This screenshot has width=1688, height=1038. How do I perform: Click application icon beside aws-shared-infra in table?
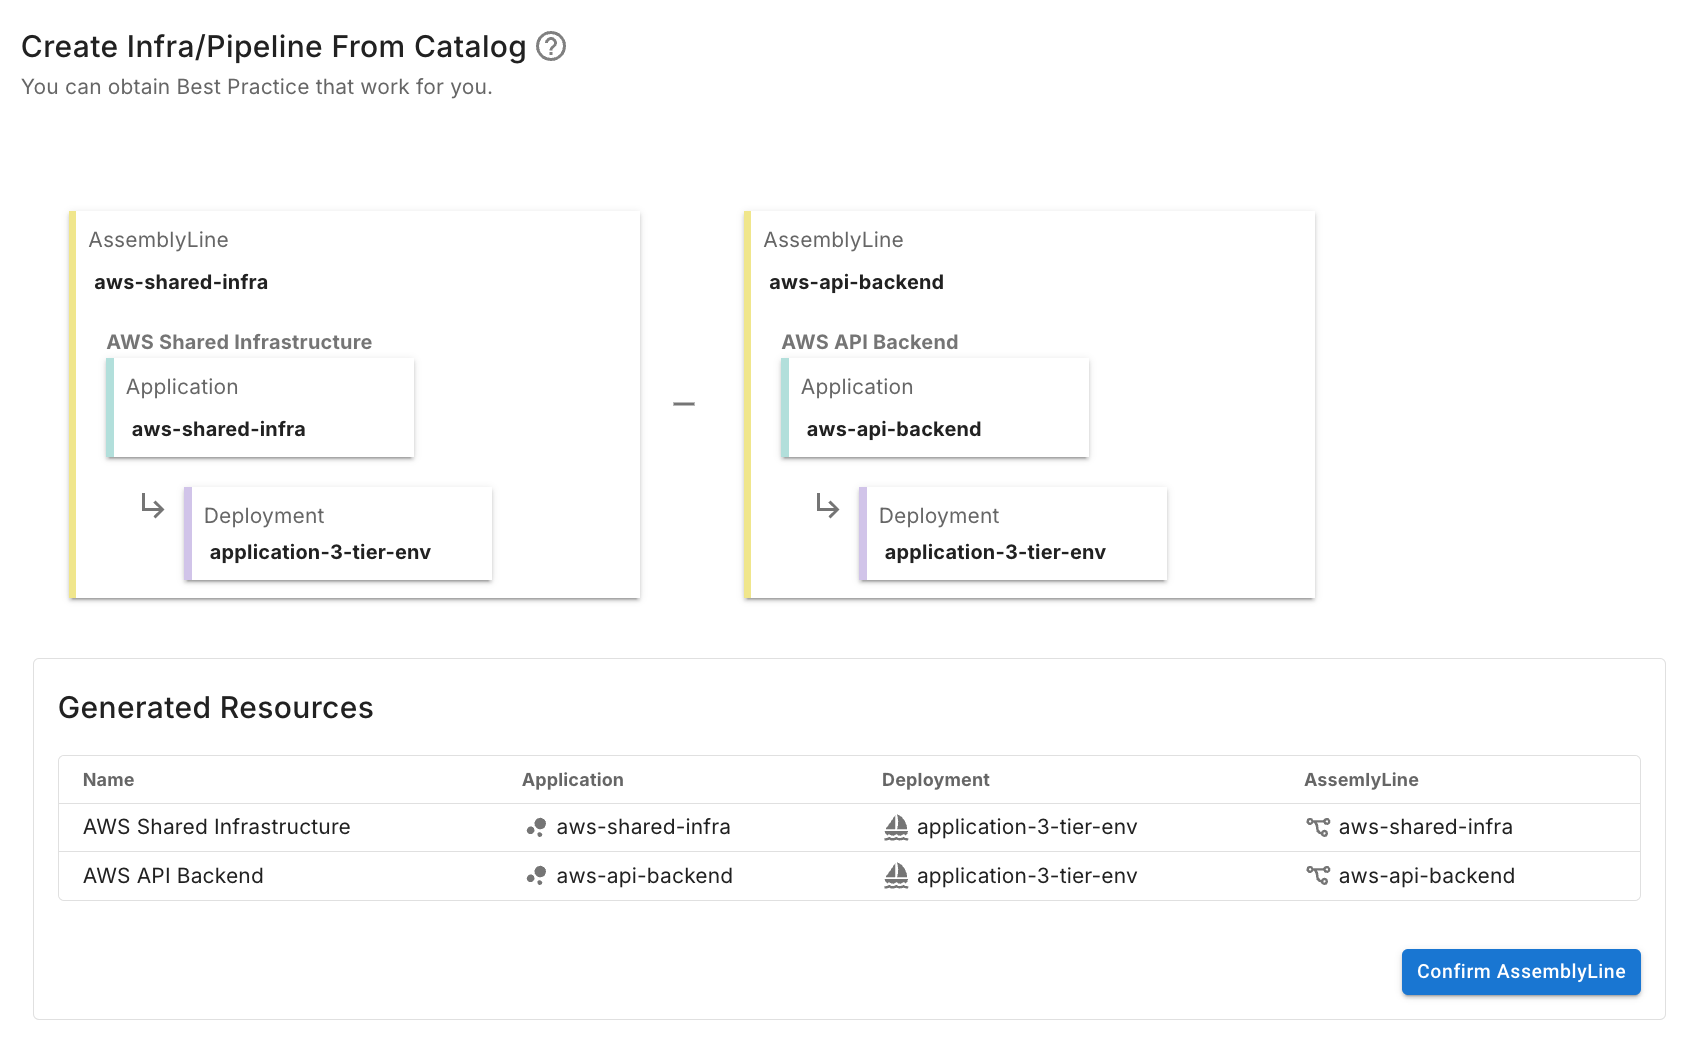point(536,827)
